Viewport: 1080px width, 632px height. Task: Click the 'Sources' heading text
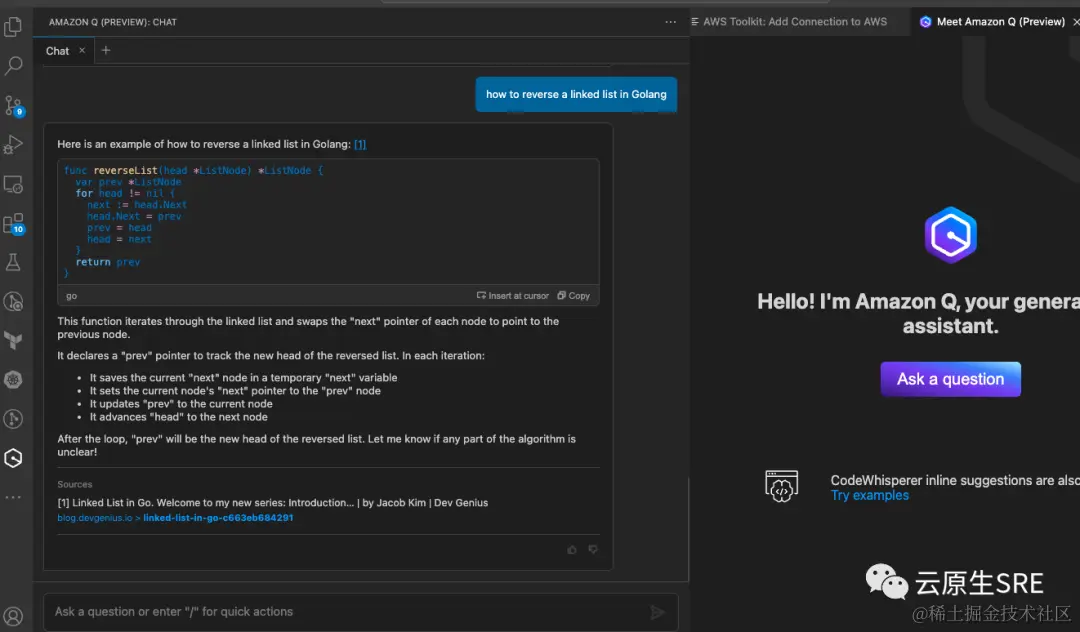[x=74, y=484]
